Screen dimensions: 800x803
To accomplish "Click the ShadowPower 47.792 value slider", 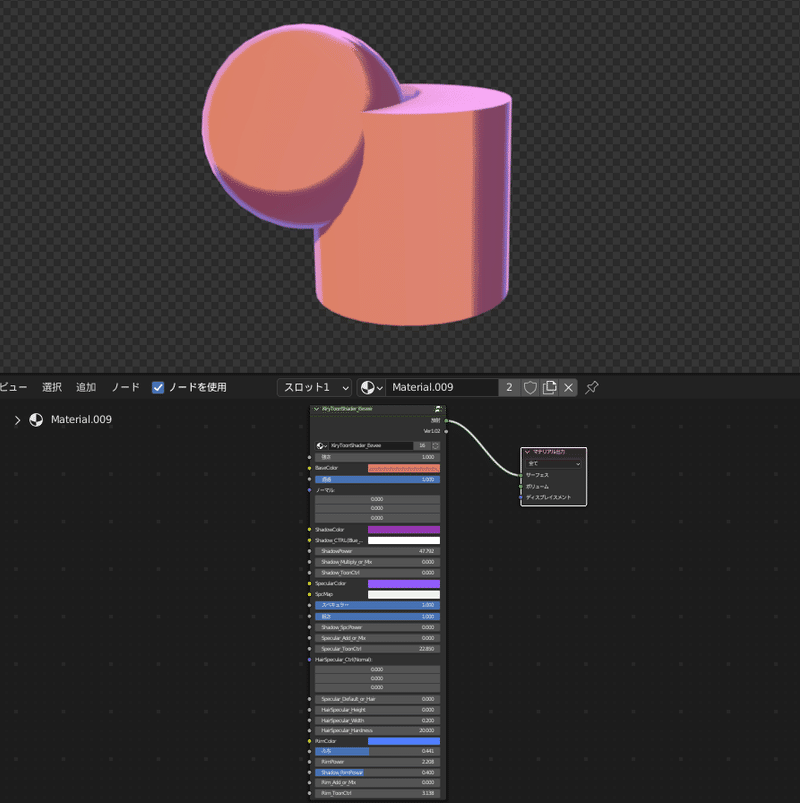I will (377, 552).
